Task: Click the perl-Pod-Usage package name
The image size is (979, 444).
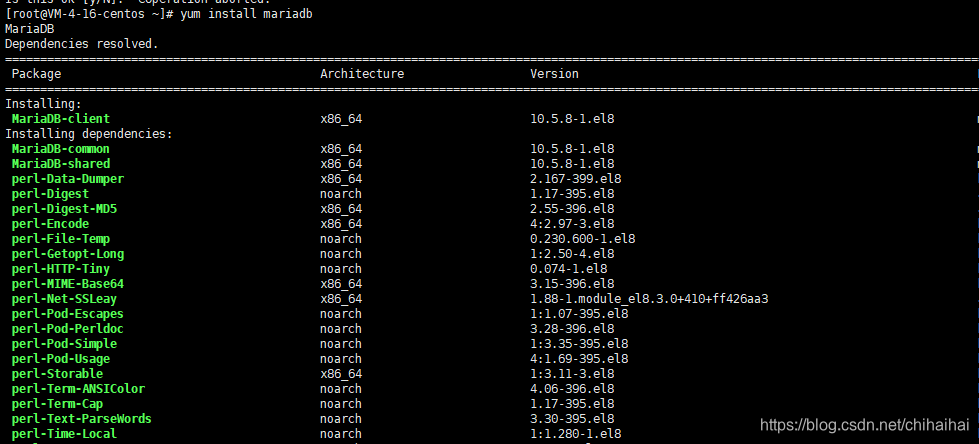Action: (x=61, y=358)
